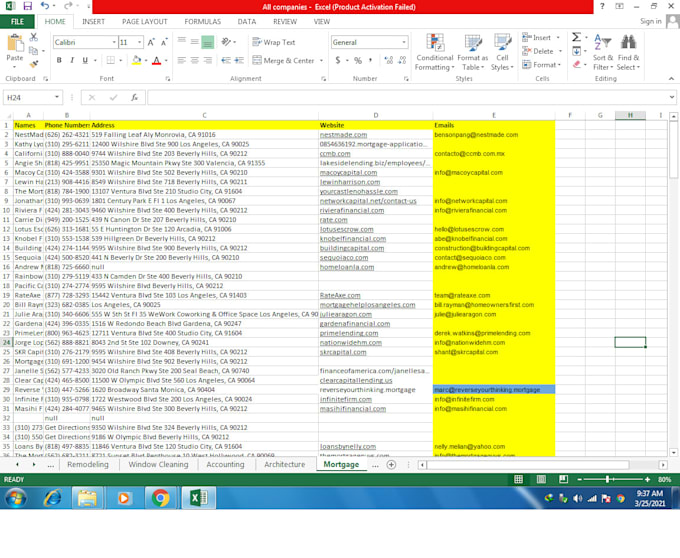This screenshot has width=680, height=558.
Task: Open Google Chrome from the taskbar
Action: click(x=160, y=498)
